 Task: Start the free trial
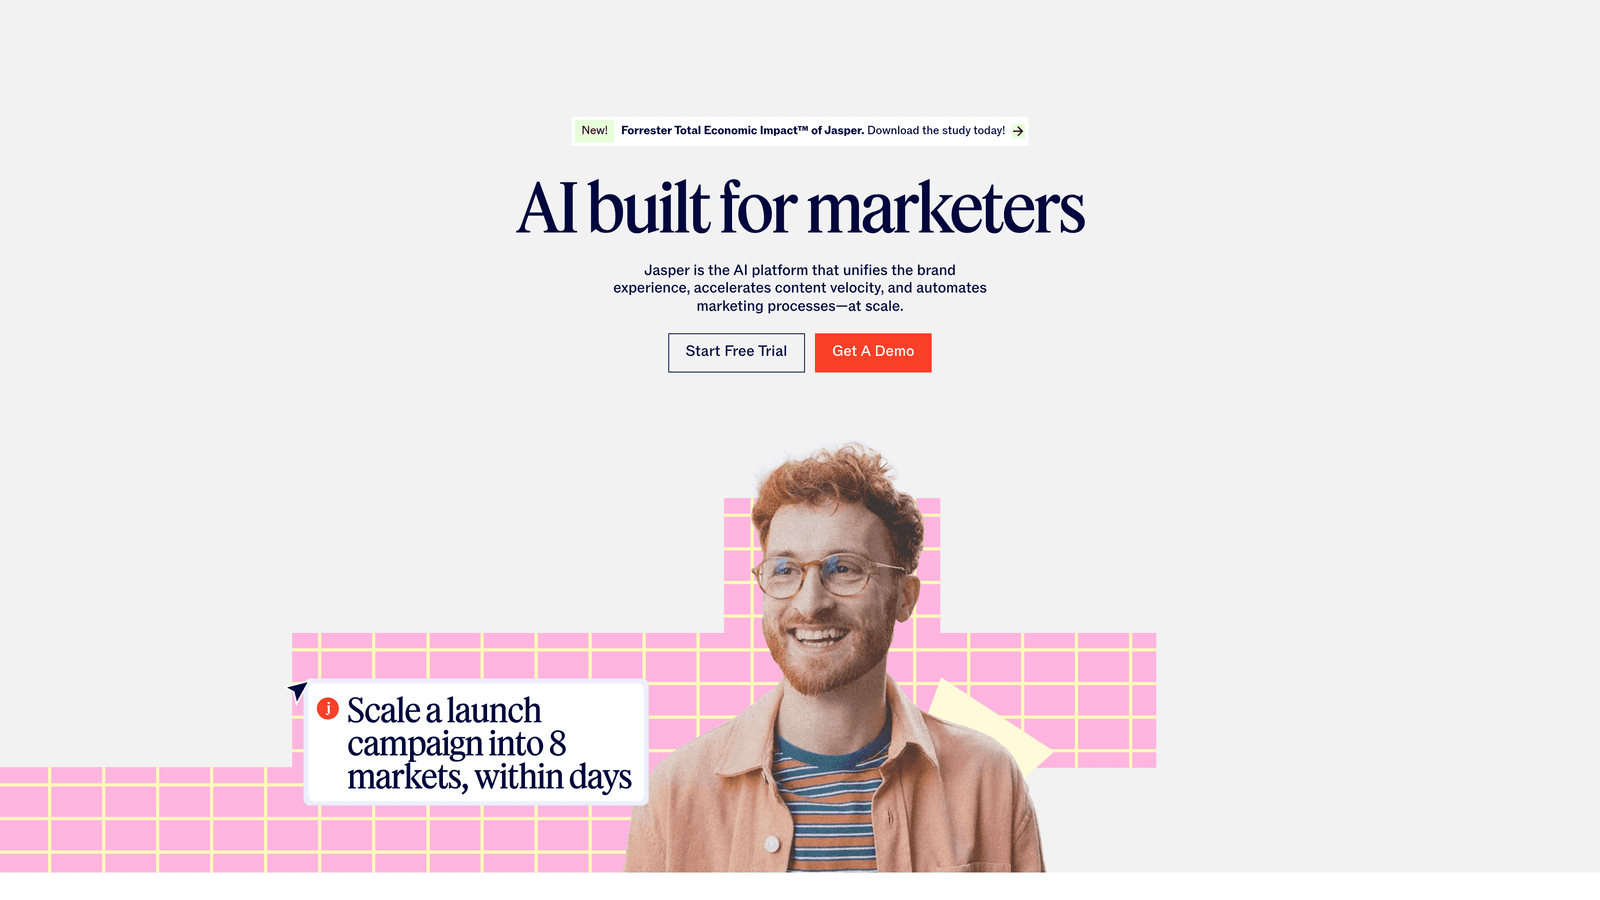tap(736, 352)
